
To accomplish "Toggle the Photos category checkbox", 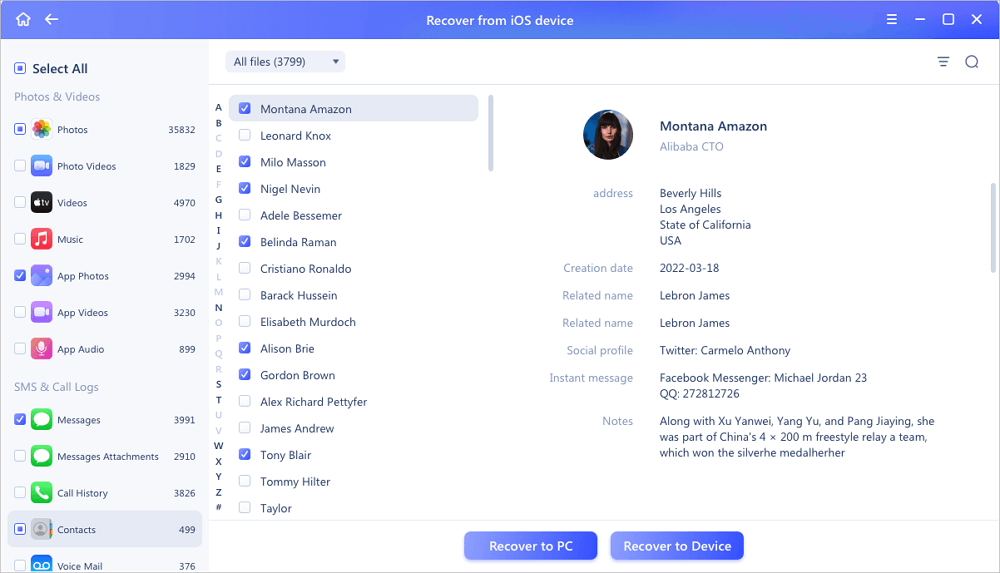I will tap(20, 129).
